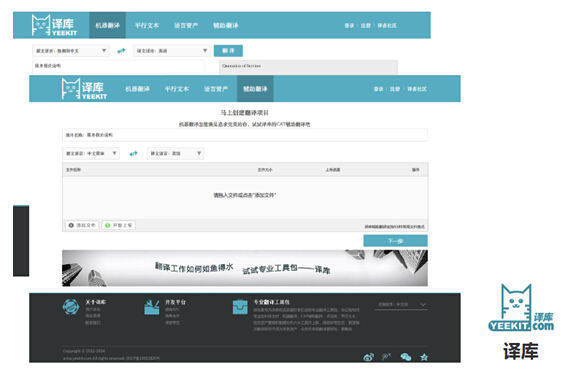Viewport: 561px width, 380px height.
Task: Click the briefcase icon beside 专业翻译工具包
Action: point(240,307)
